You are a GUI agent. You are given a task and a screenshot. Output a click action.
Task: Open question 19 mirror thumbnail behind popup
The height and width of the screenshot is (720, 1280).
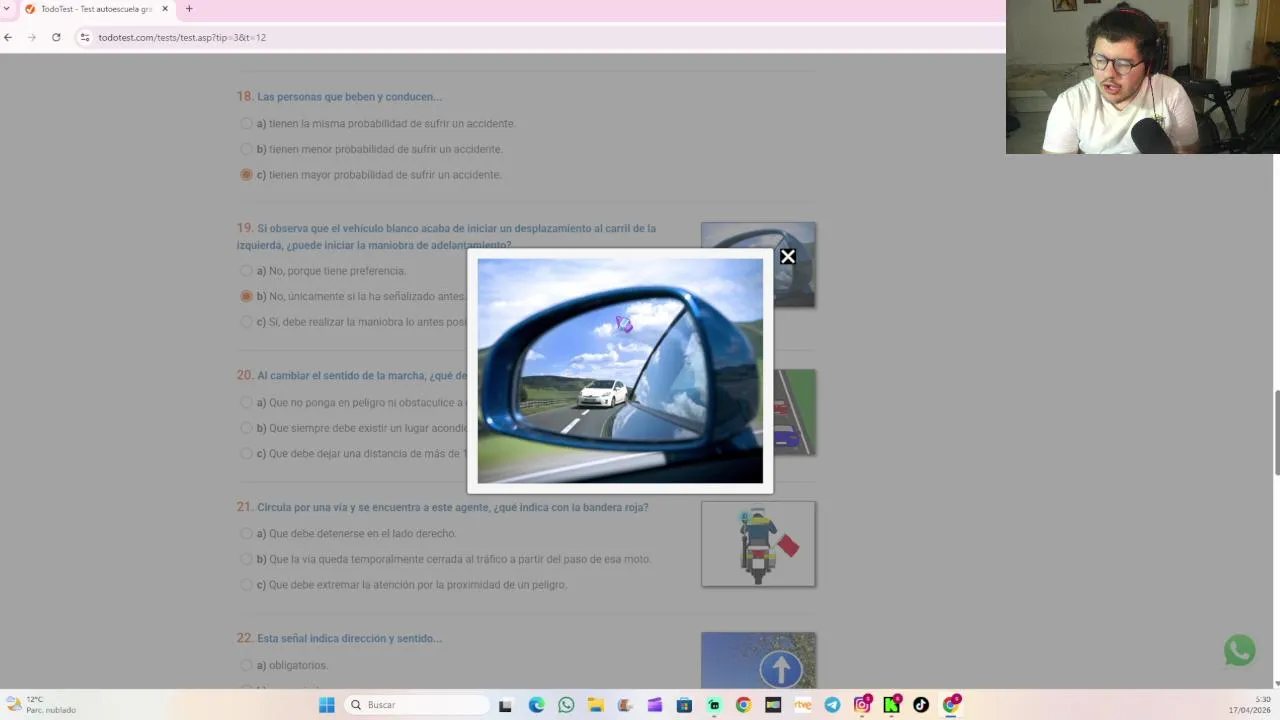pyautogui.click(x=795, y=265)
